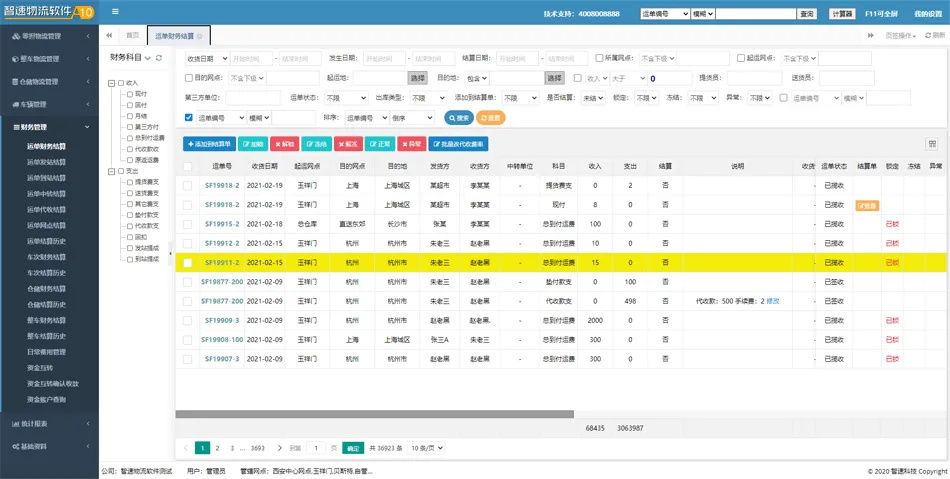The image size is (950, 479).
Task: Click the green 加锁 lock button
Action: tap(253, 144)
